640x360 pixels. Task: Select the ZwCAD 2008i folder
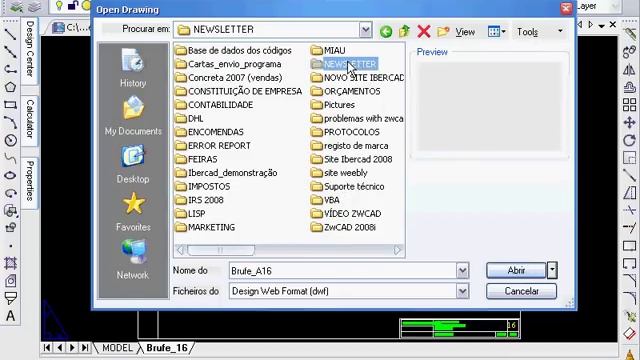coord(343,227)
